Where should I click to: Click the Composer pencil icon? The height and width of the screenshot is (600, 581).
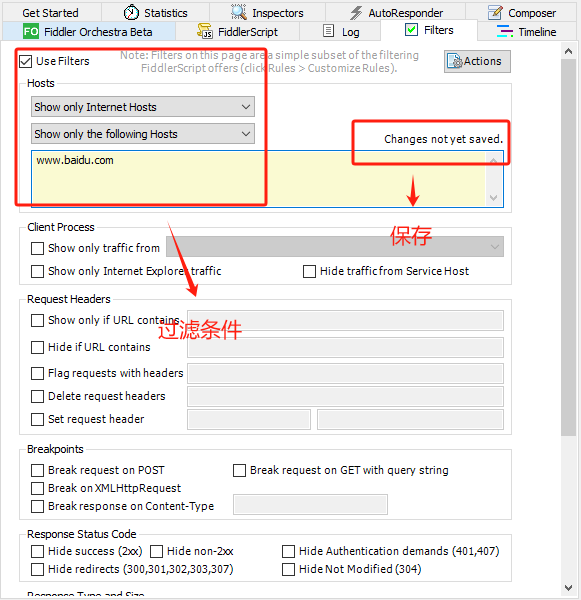[x=495, y=13]
